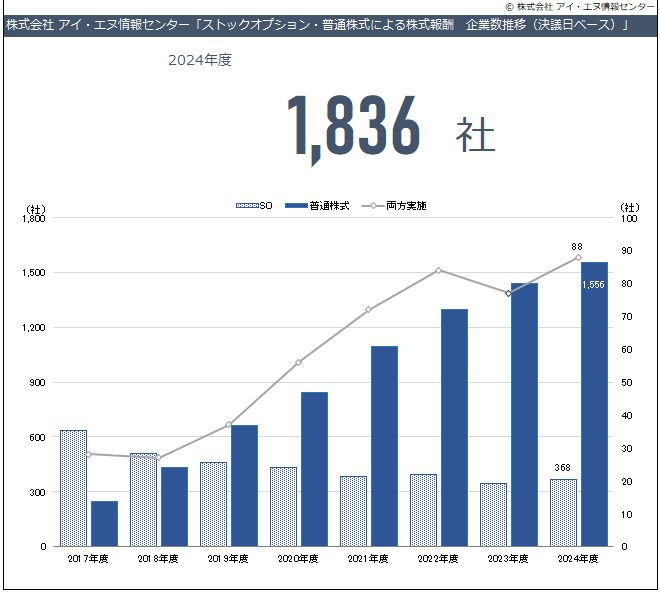
Task: Select the 2020年度 普通株式 solid bar
Action: tap(314, 469)
